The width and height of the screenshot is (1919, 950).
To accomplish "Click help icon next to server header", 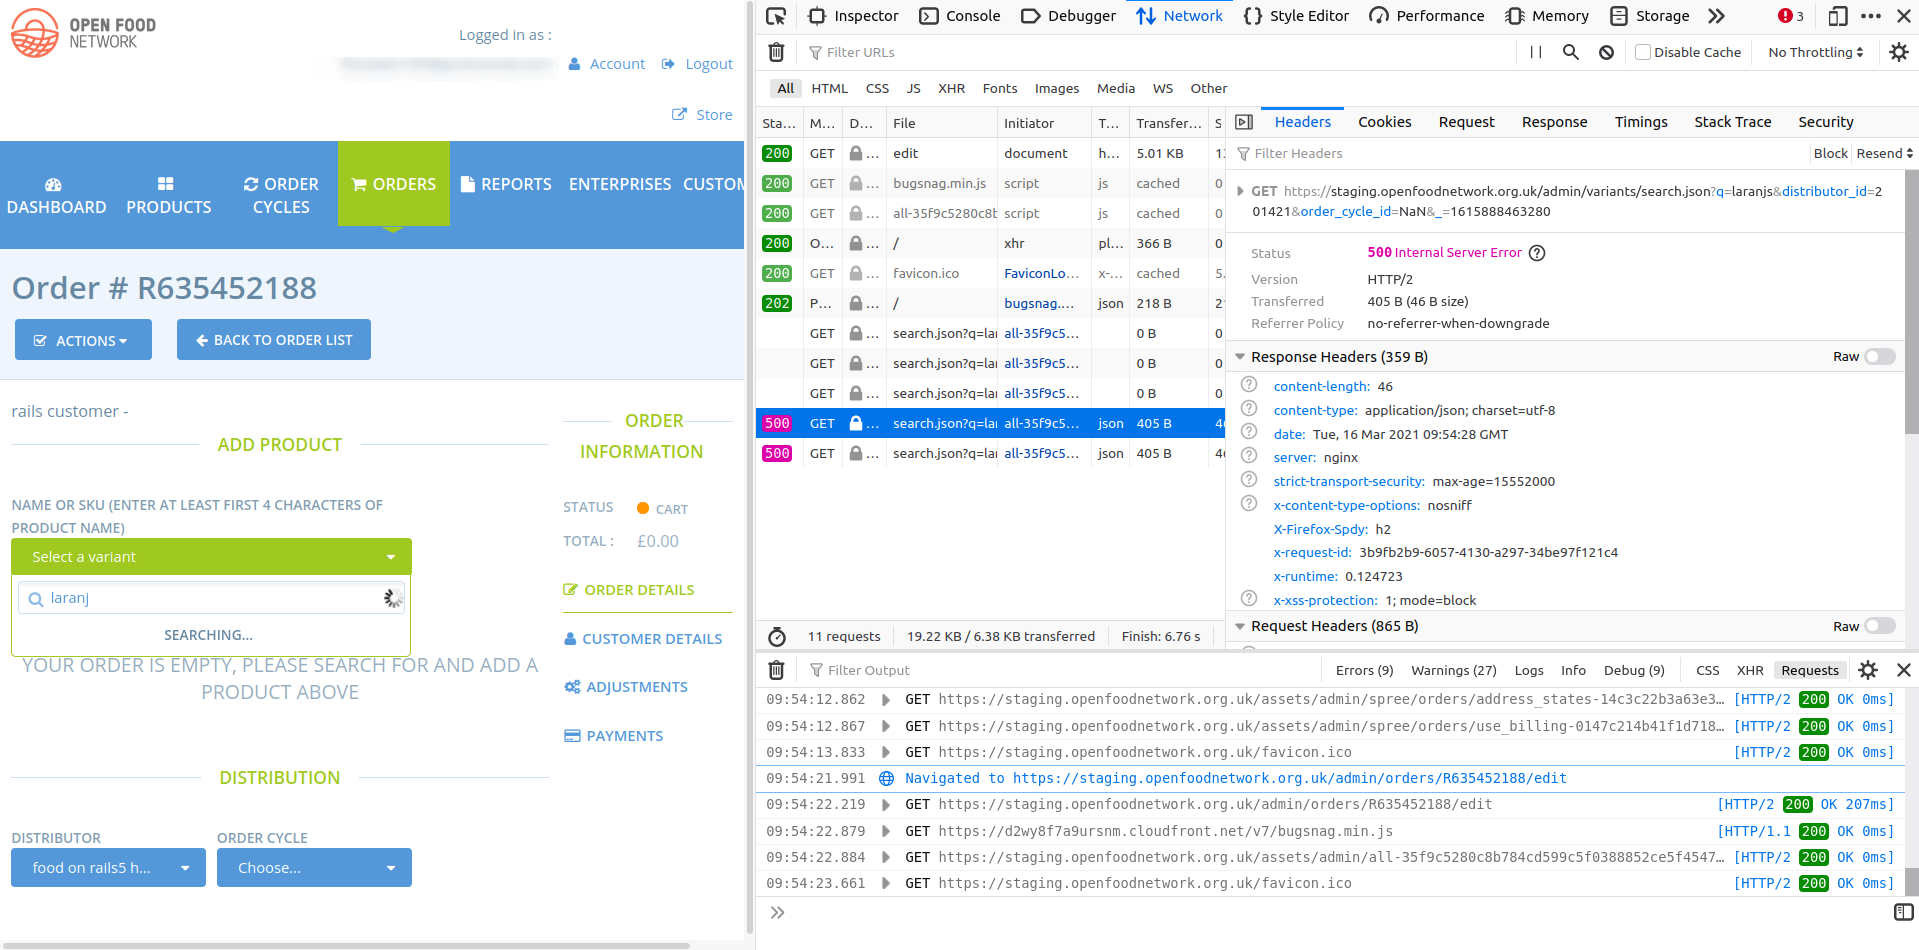I will click(x=1249, y=456).
